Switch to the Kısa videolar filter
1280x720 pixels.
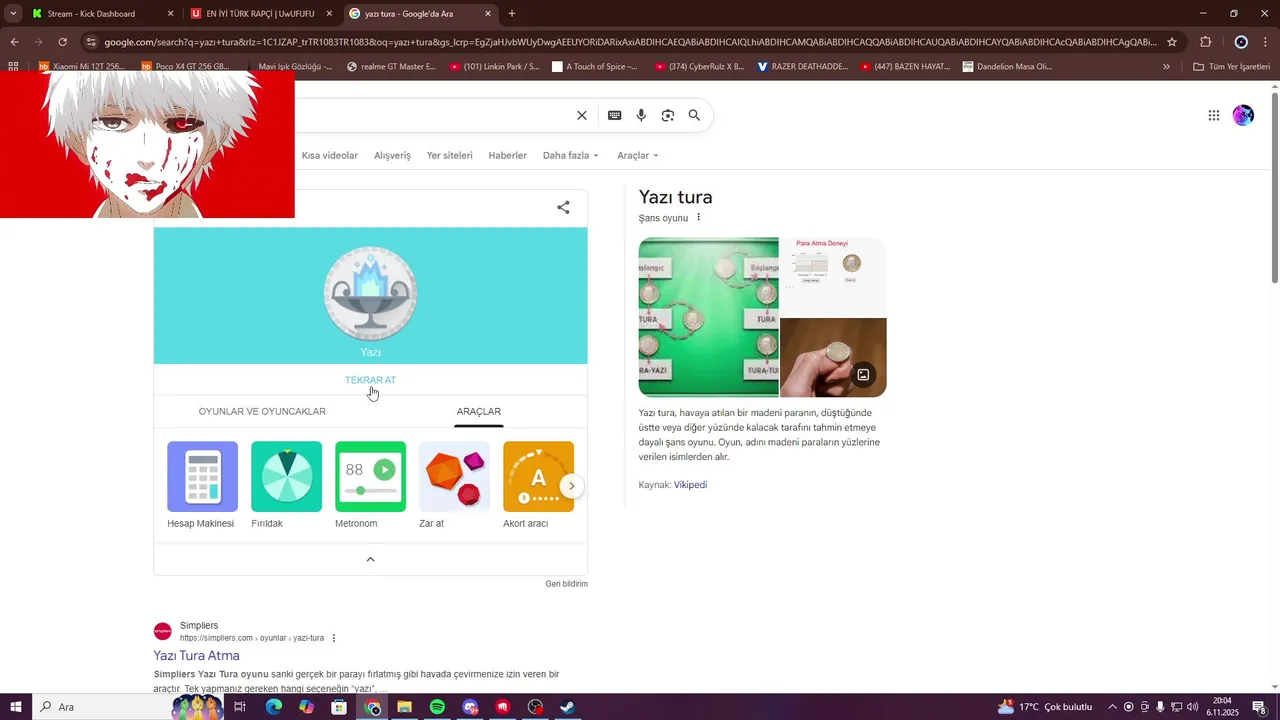330,155
